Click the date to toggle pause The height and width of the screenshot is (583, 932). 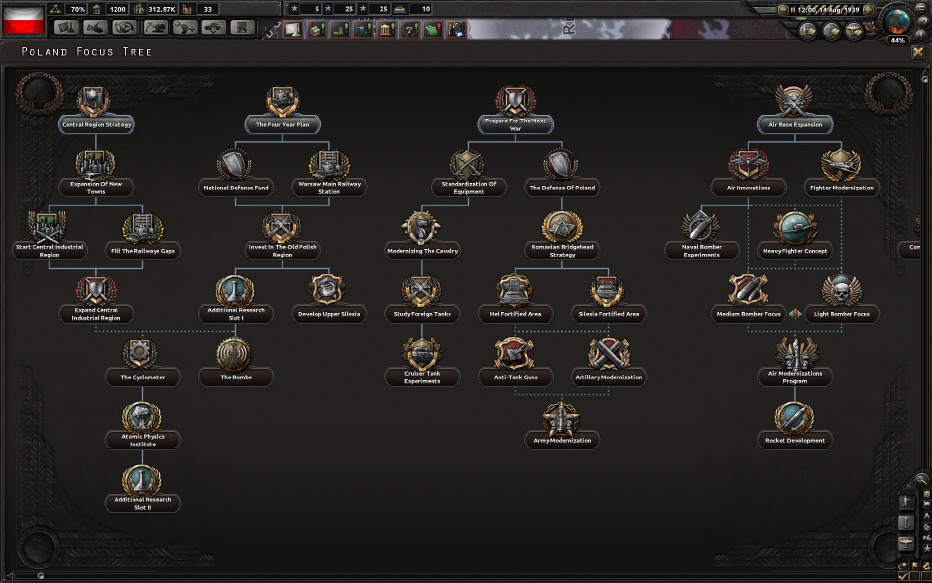pyautogui.click(x=828, y=10)
